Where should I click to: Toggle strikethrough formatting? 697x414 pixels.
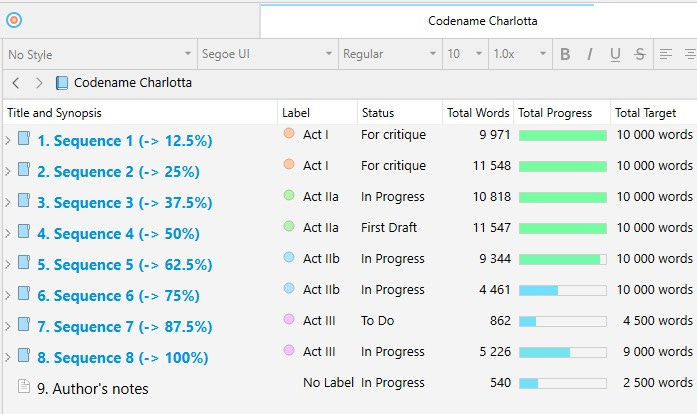[x=640, y=54]
